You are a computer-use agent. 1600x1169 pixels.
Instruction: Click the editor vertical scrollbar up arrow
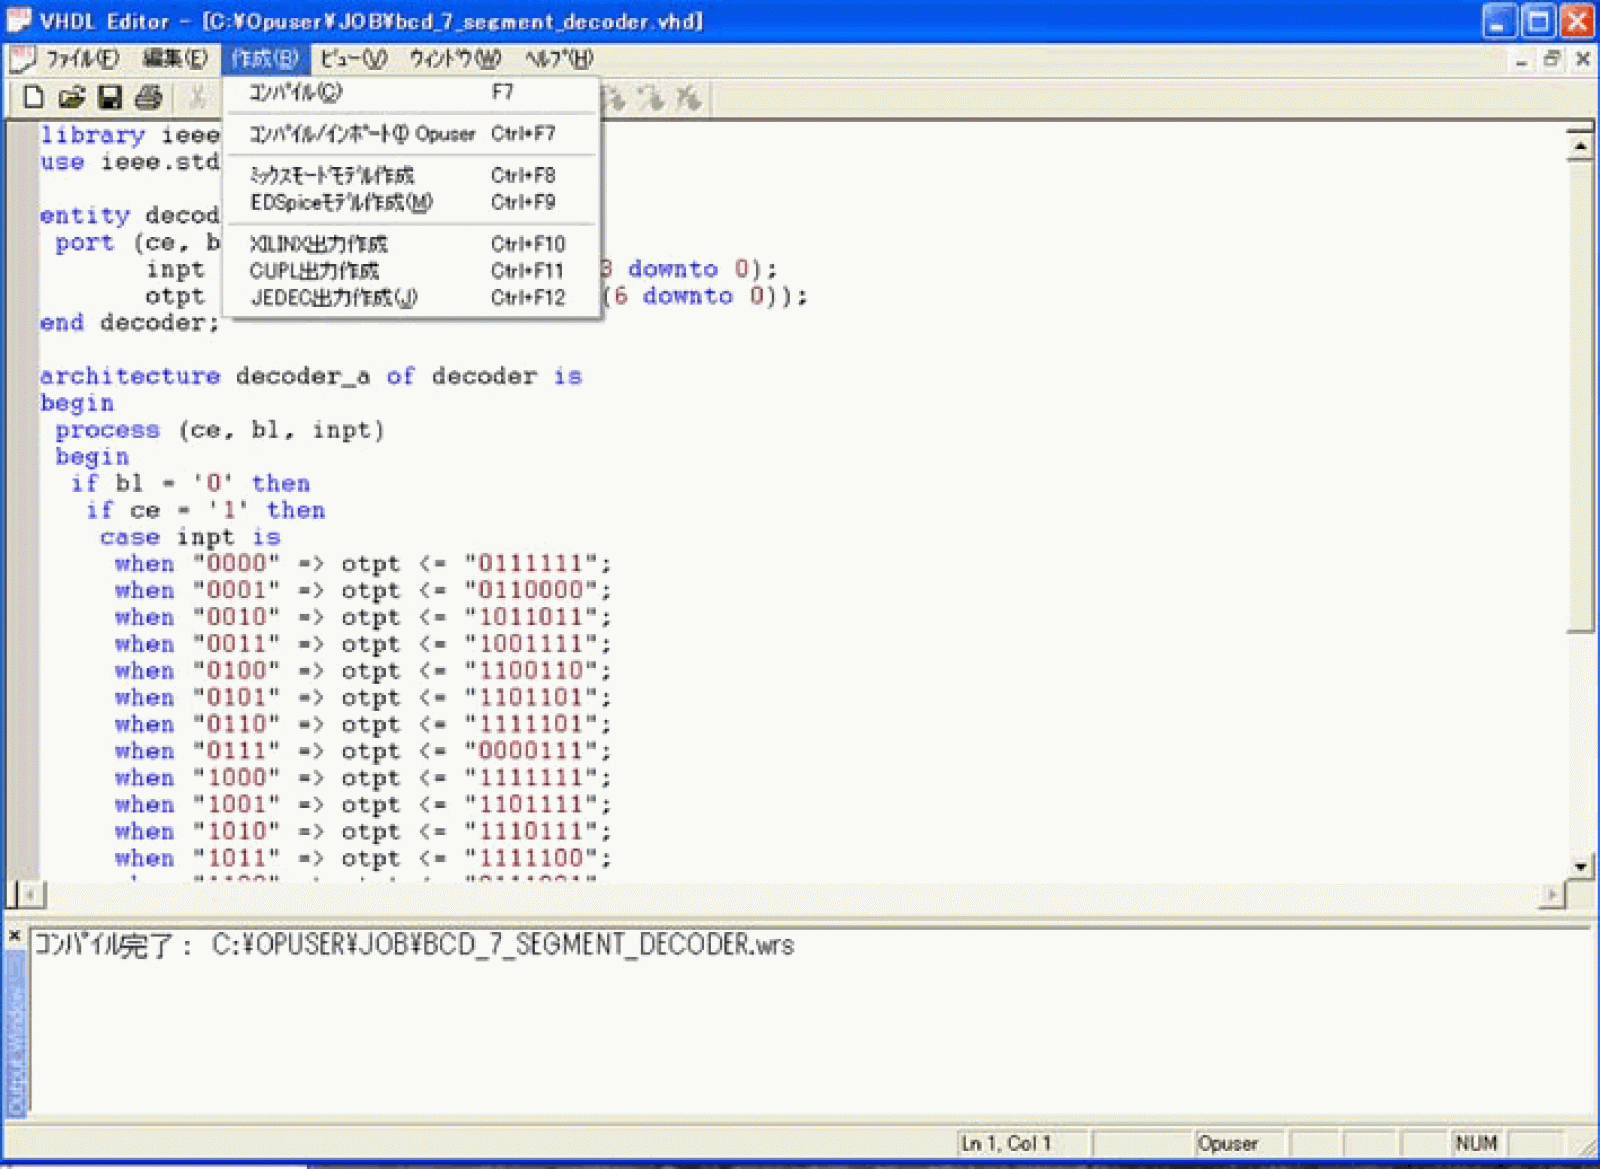pos(1580,147)
